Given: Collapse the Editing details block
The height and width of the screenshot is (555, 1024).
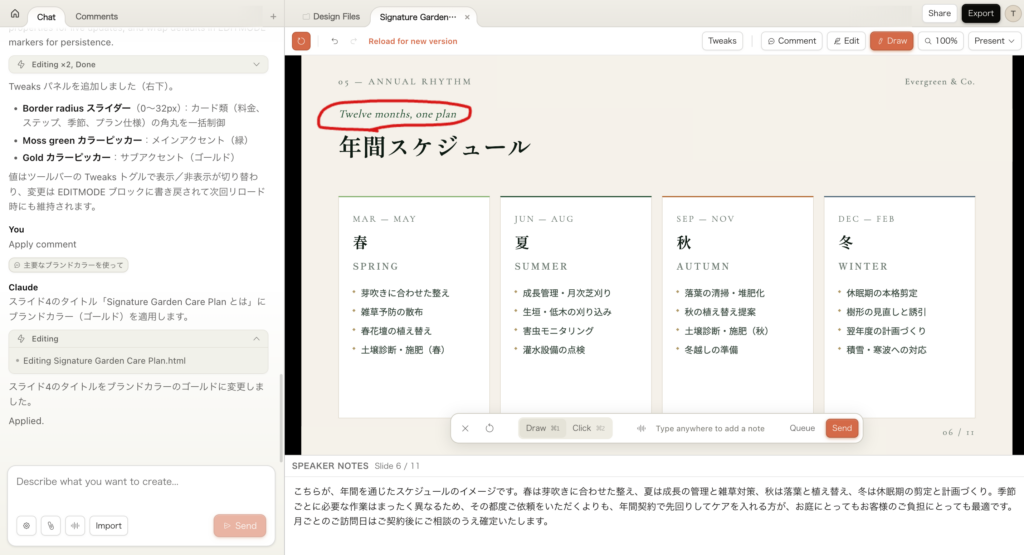Looking at the screenshot, I should [257, 339].
